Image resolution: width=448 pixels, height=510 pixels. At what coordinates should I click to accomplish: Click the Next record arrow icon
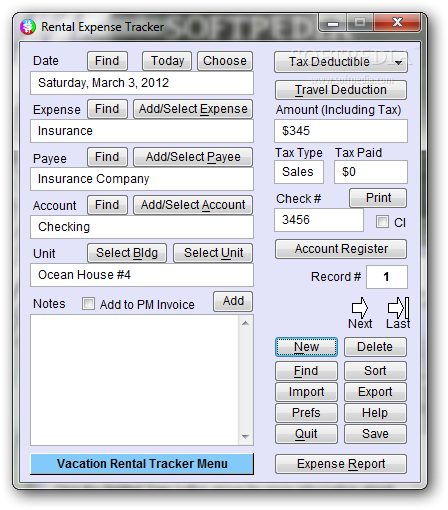coord(360,307)
